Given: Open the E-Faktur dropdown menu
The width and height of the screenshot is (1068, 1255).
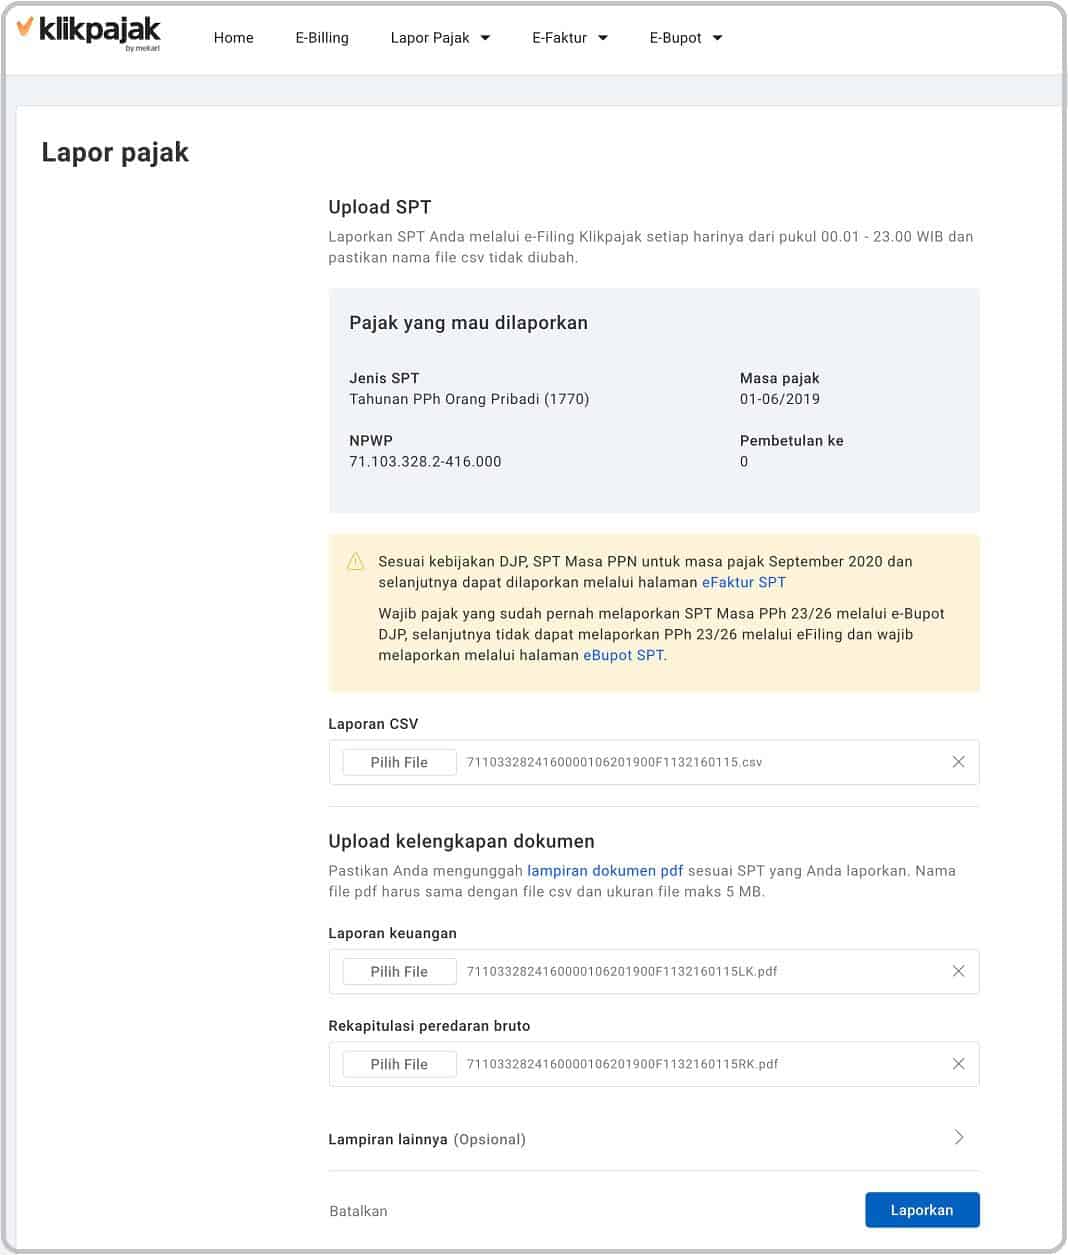Looking at the screenshot, I should (570, 38).
